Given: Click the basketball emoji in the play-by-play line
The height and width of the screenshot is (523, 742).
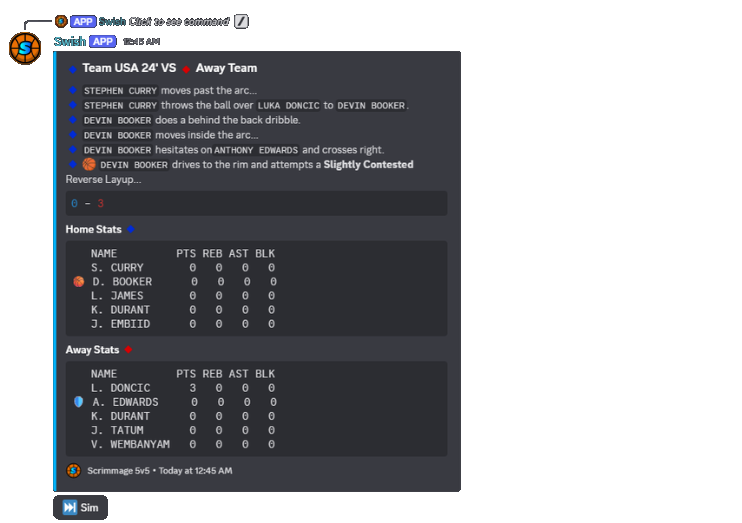Looking at the screenshot, I should [x=89, y=164].
